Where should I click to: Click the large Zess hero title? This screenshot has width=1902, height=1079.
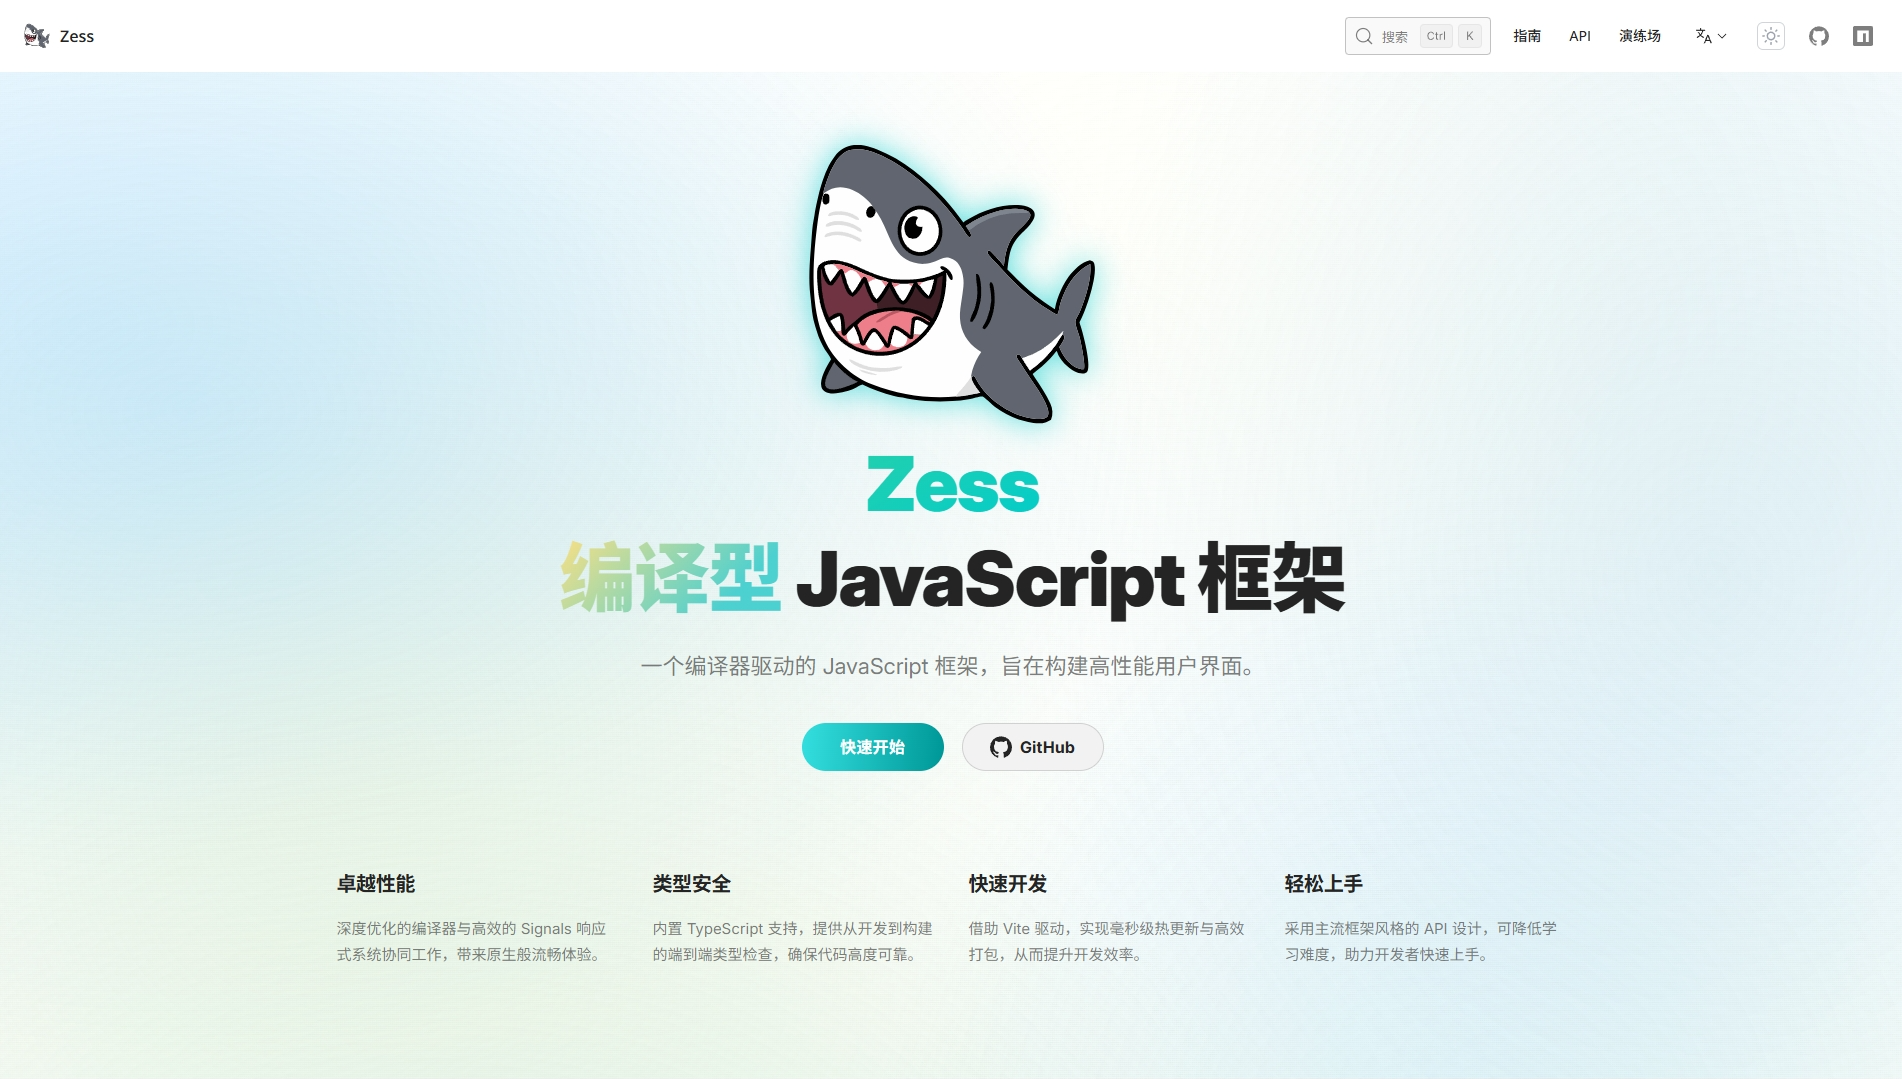[953, 485]
